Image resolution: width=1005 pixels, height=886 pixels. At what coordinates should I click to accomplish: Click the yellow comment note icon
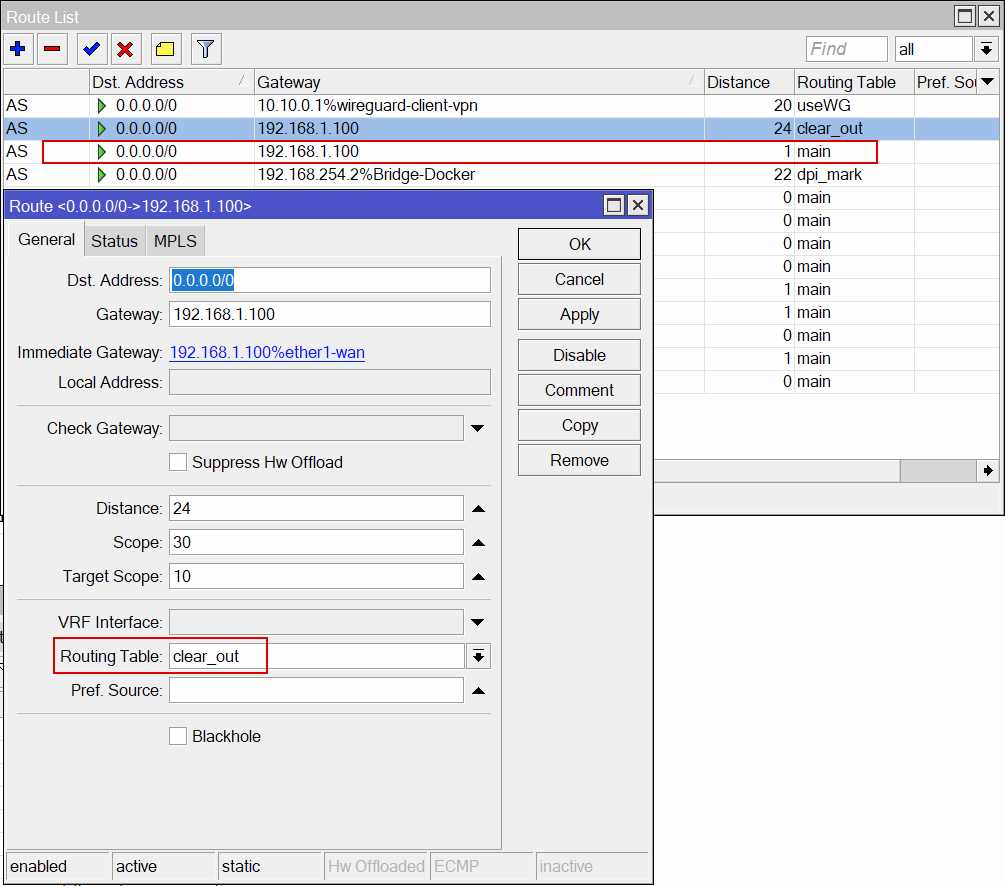(x=165, y=49)
